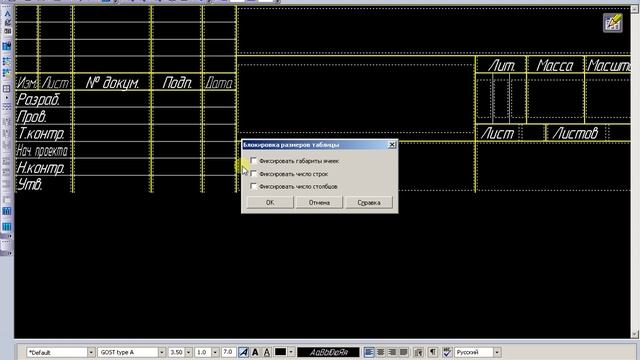The image size is (640, 360).
Task: Align text to the right
Action: point(392,352)
